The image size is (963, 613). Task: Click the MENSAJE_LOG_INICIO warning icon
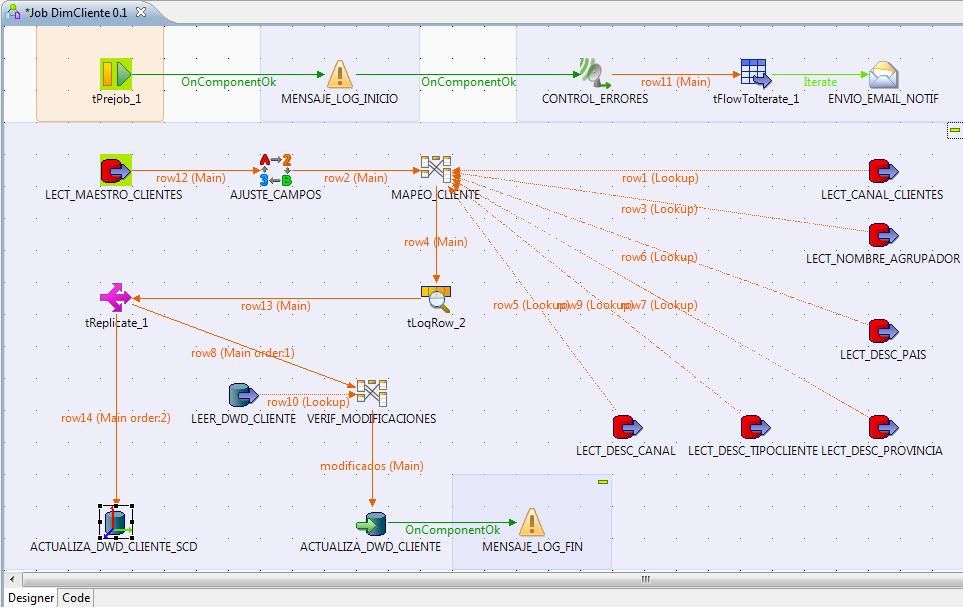tap(340, 74)
